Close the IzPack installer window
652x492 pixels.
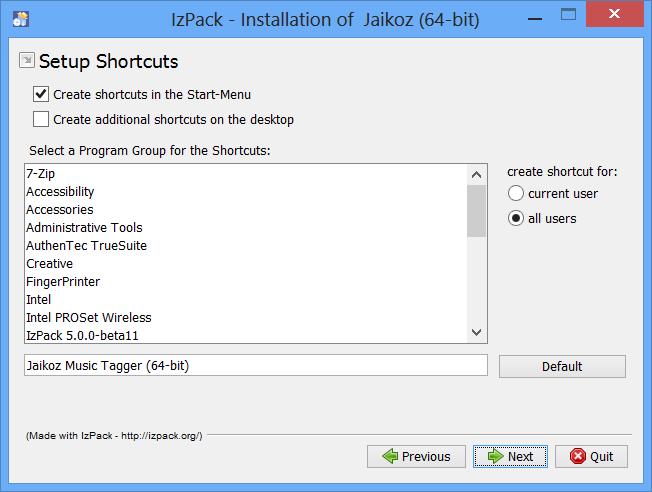(614, 14)
